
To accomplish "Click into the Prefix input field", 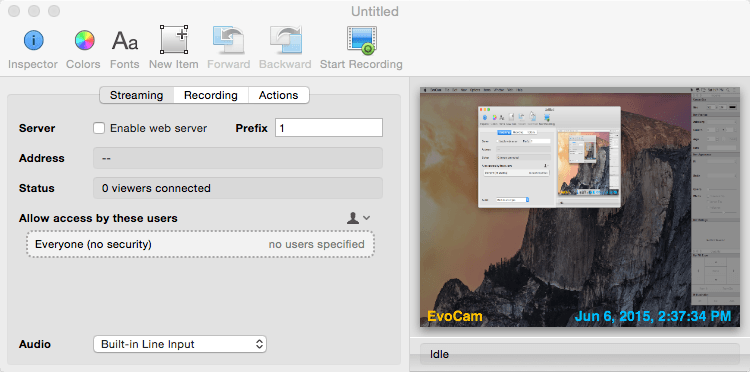I will click(x=329, y=128).
